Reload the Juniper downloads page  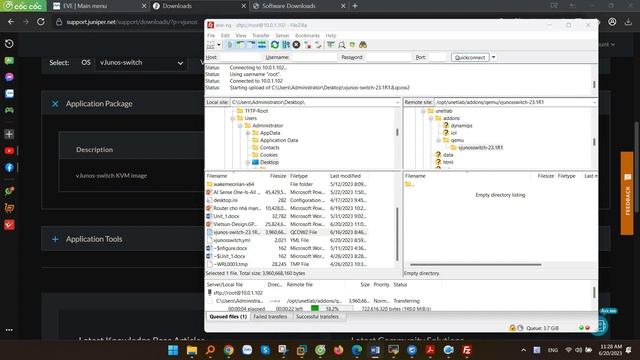41,22
